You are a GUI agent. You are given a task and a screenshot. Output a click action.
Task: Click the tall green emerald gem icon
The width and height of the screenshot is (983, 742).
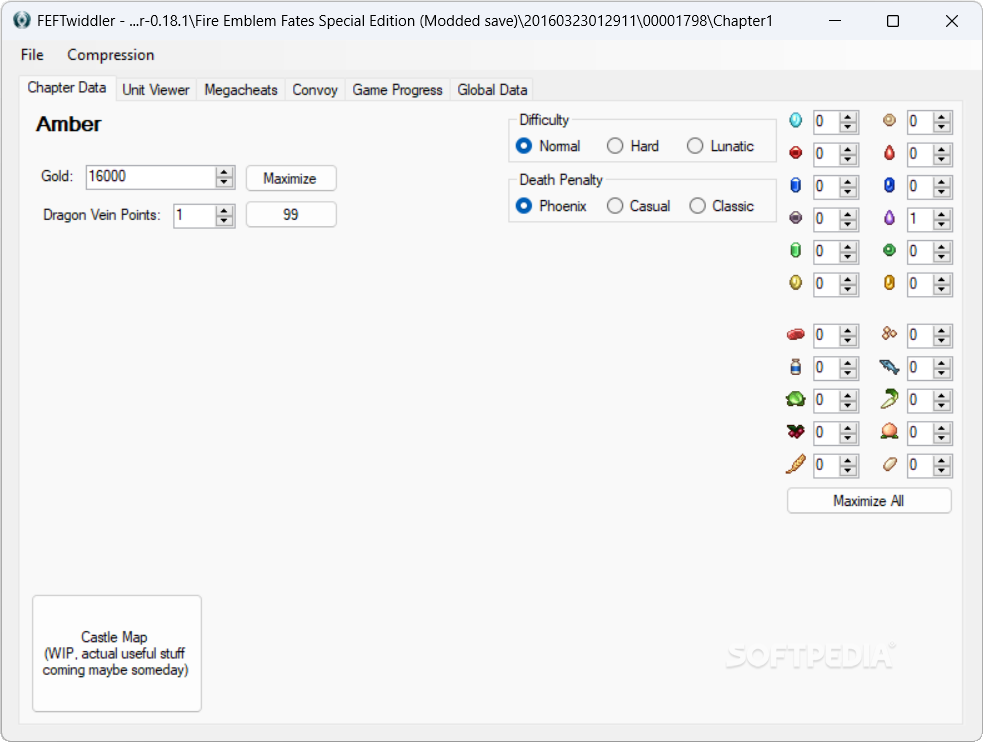[x=796, y=251]
